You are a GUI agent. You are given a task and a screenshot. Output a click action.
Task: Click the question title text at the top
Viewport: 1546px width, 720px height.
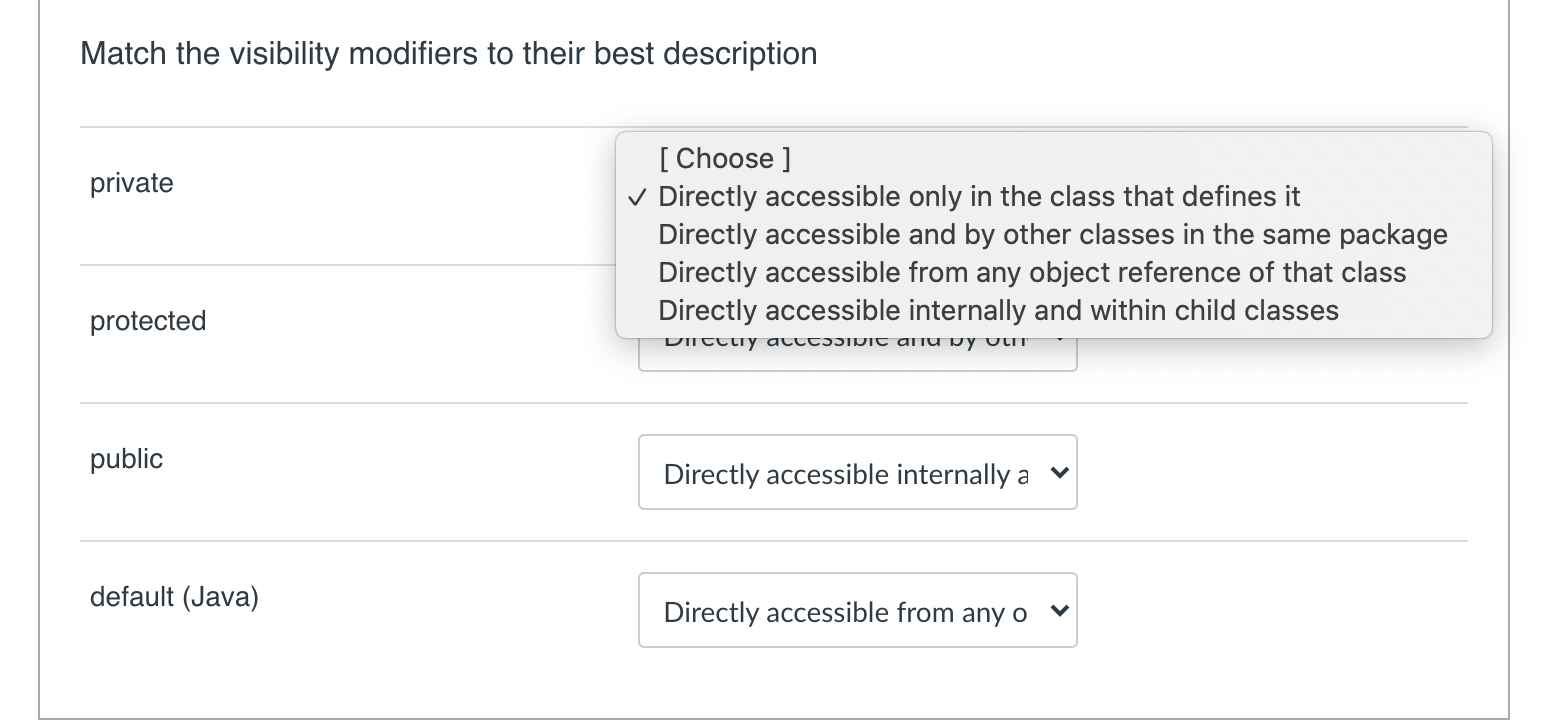(x=448, y=53)
